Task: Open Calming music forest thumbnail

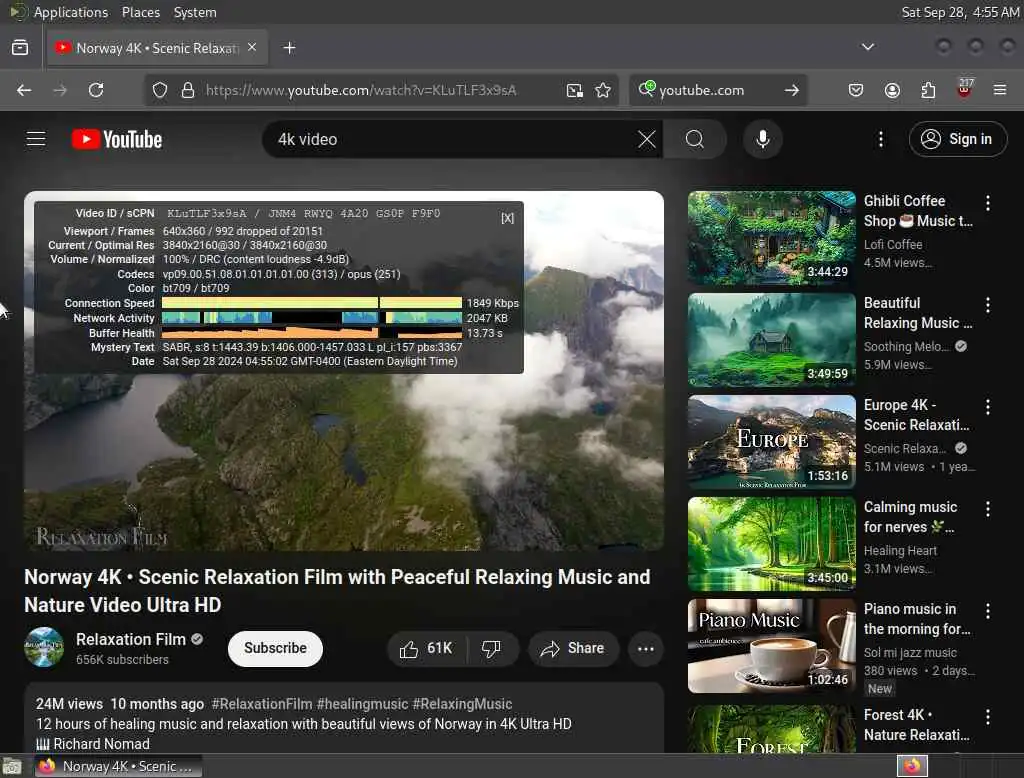Action: [771, 543]
